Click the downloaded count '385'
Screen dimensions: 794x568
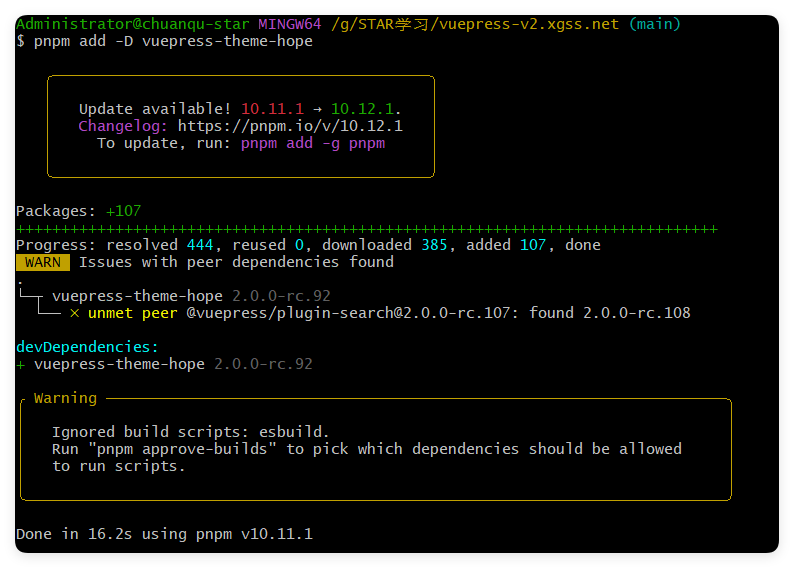[434, 245]
